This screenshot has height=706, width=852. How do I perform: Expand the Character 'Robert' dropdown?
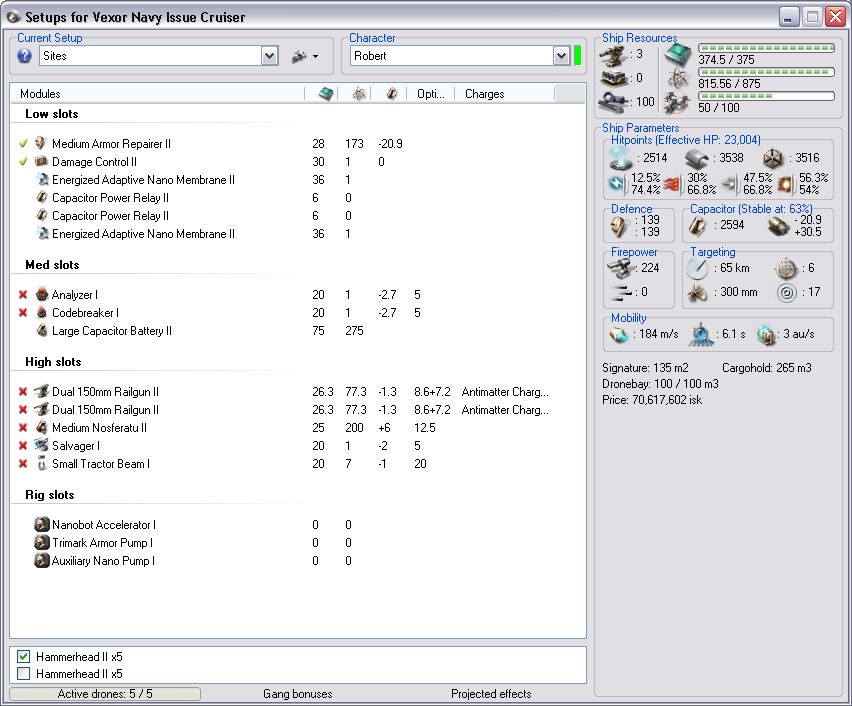coord(561,55)
